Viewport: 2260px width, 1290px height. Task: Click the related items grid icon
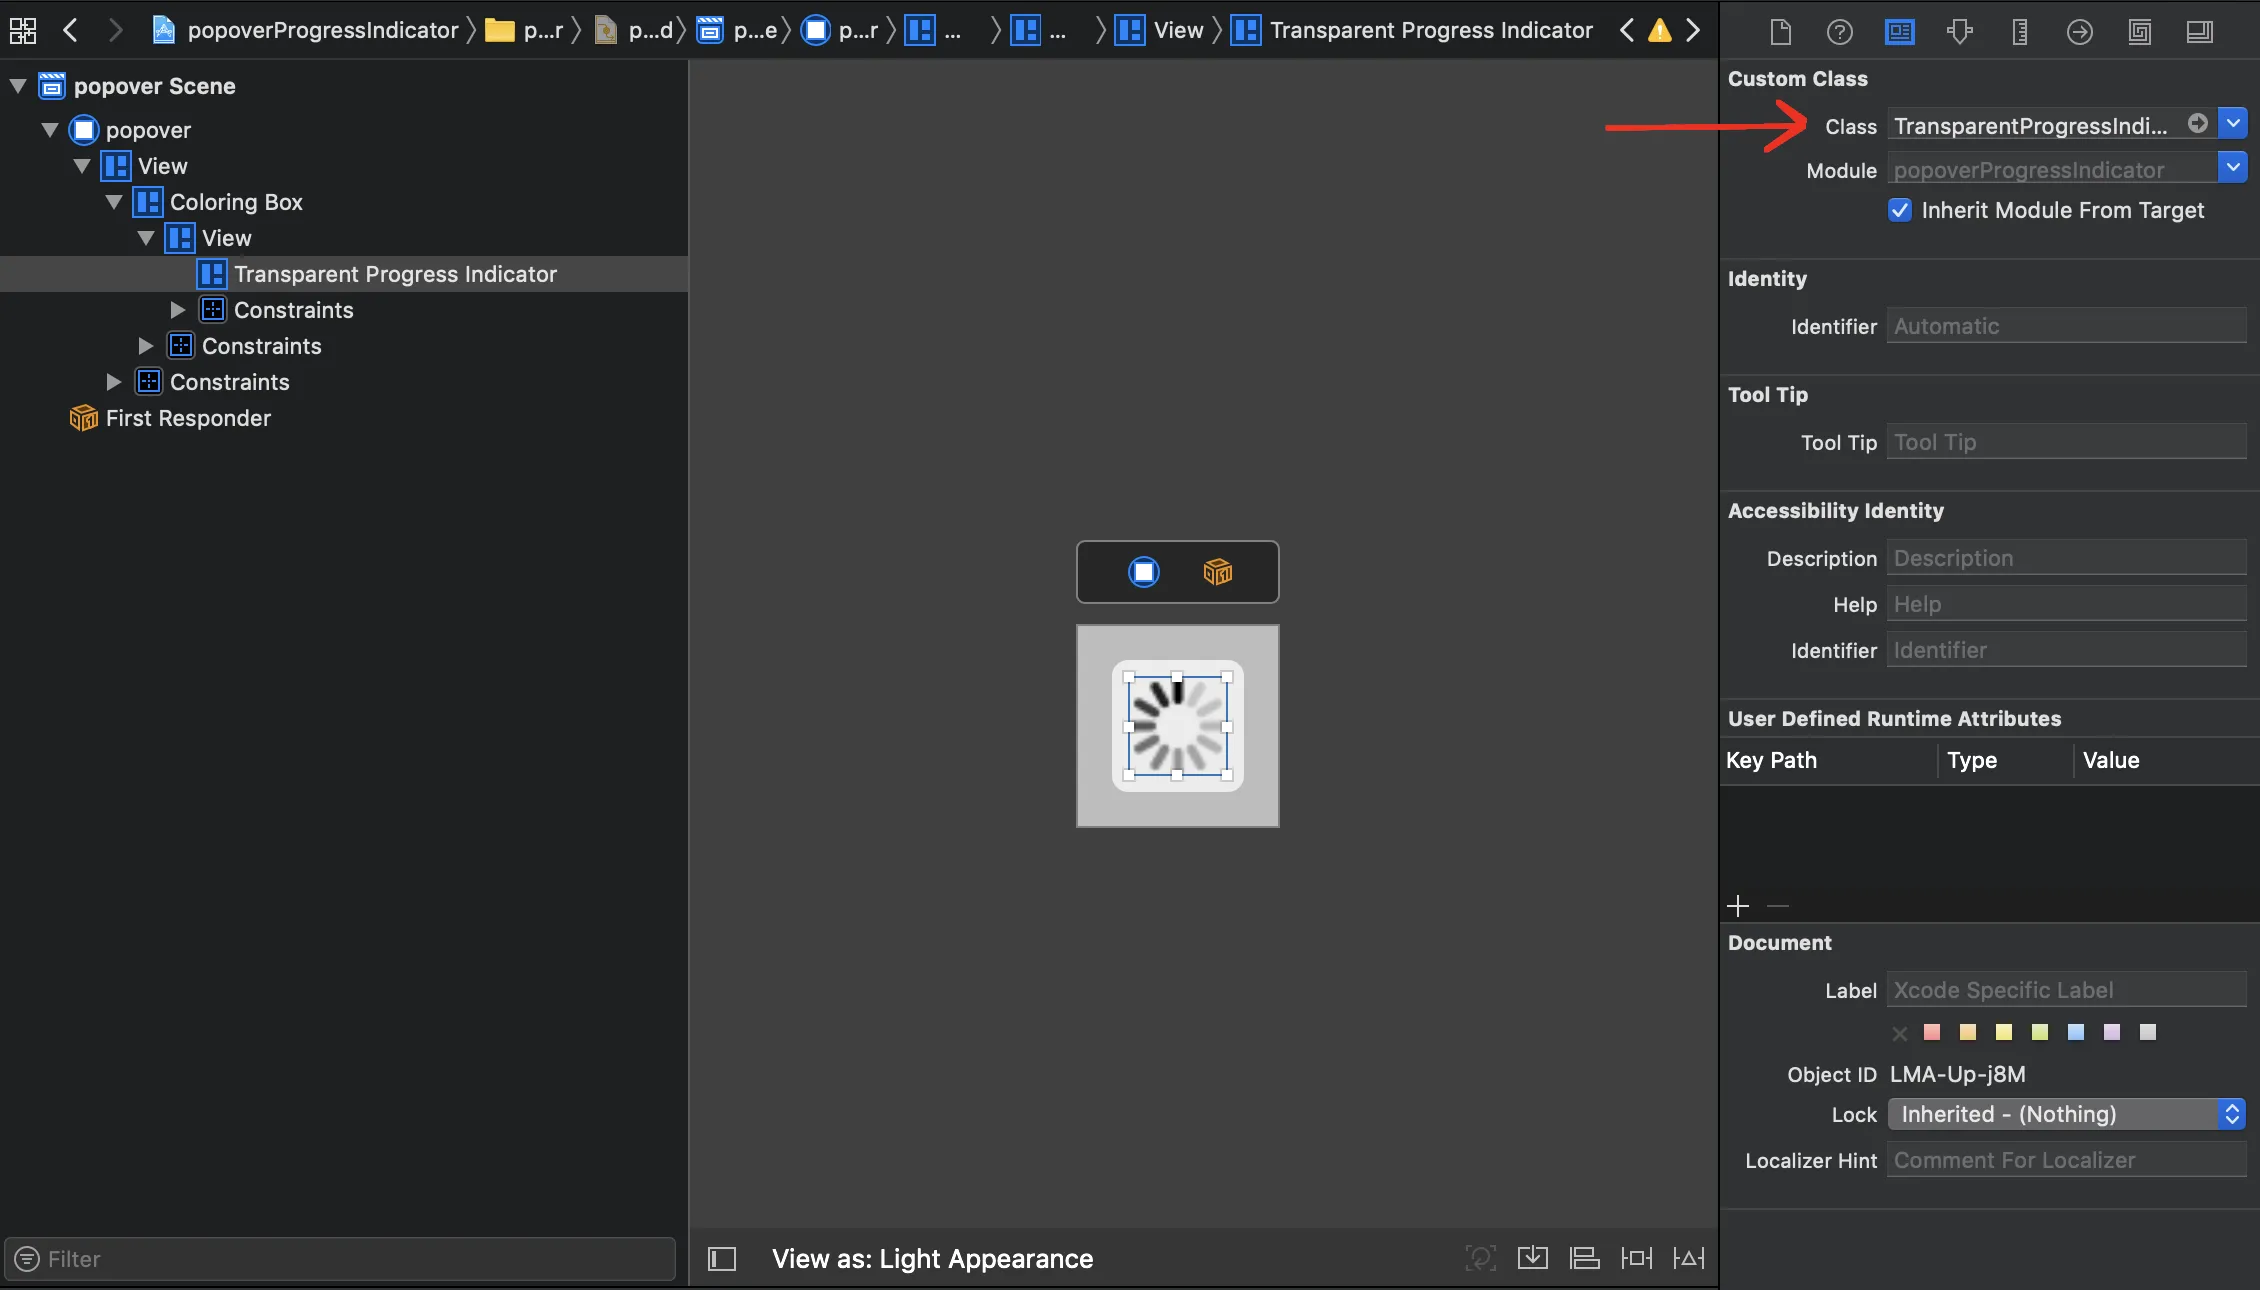pyautogui.click(x=23, y=30)
